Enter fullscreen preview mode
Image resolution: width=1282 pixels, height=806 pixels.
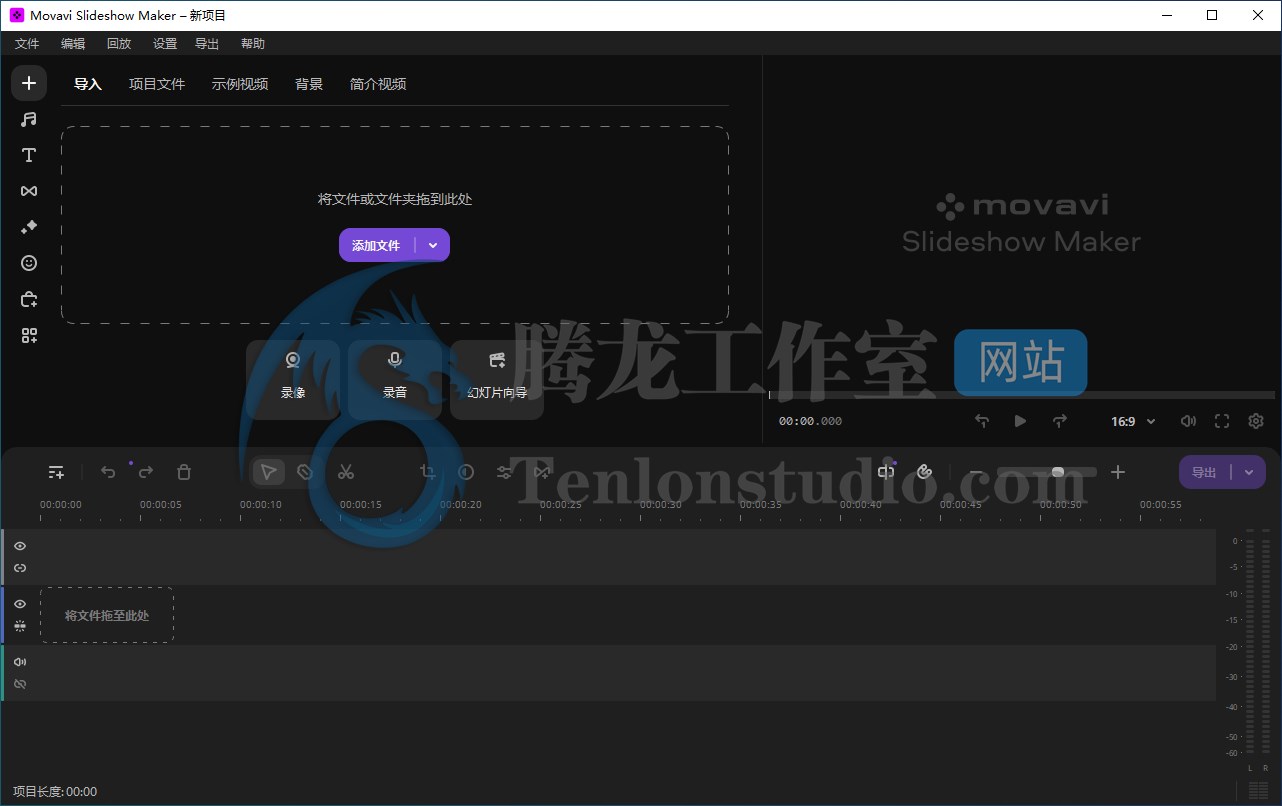1222,421
